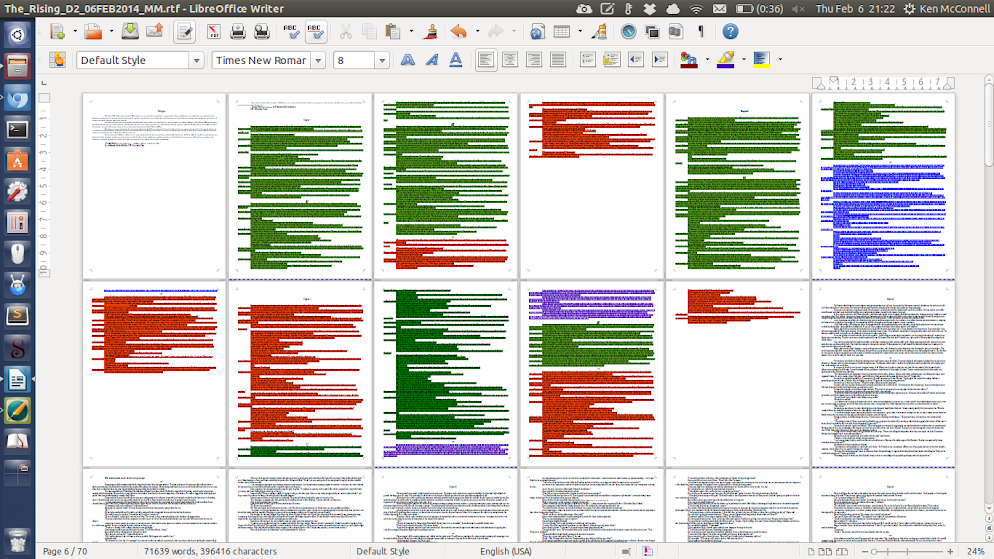Viewport: 994px width, 559px height.
Task: Insert a table with the Table icon
Action: click(x=562, y=32)
